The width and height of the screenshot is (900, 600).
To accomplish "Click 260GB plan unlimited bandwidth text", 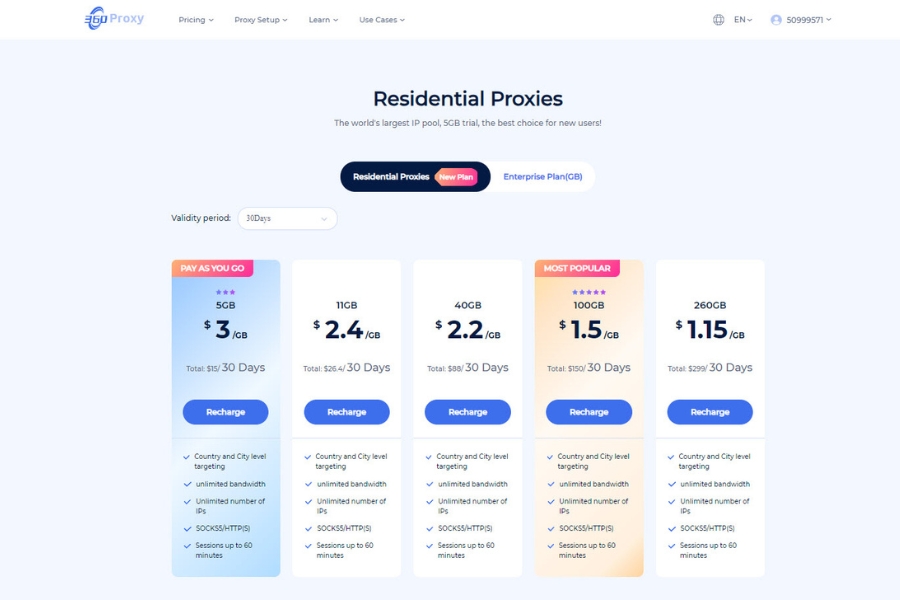I will coord(715,484).
